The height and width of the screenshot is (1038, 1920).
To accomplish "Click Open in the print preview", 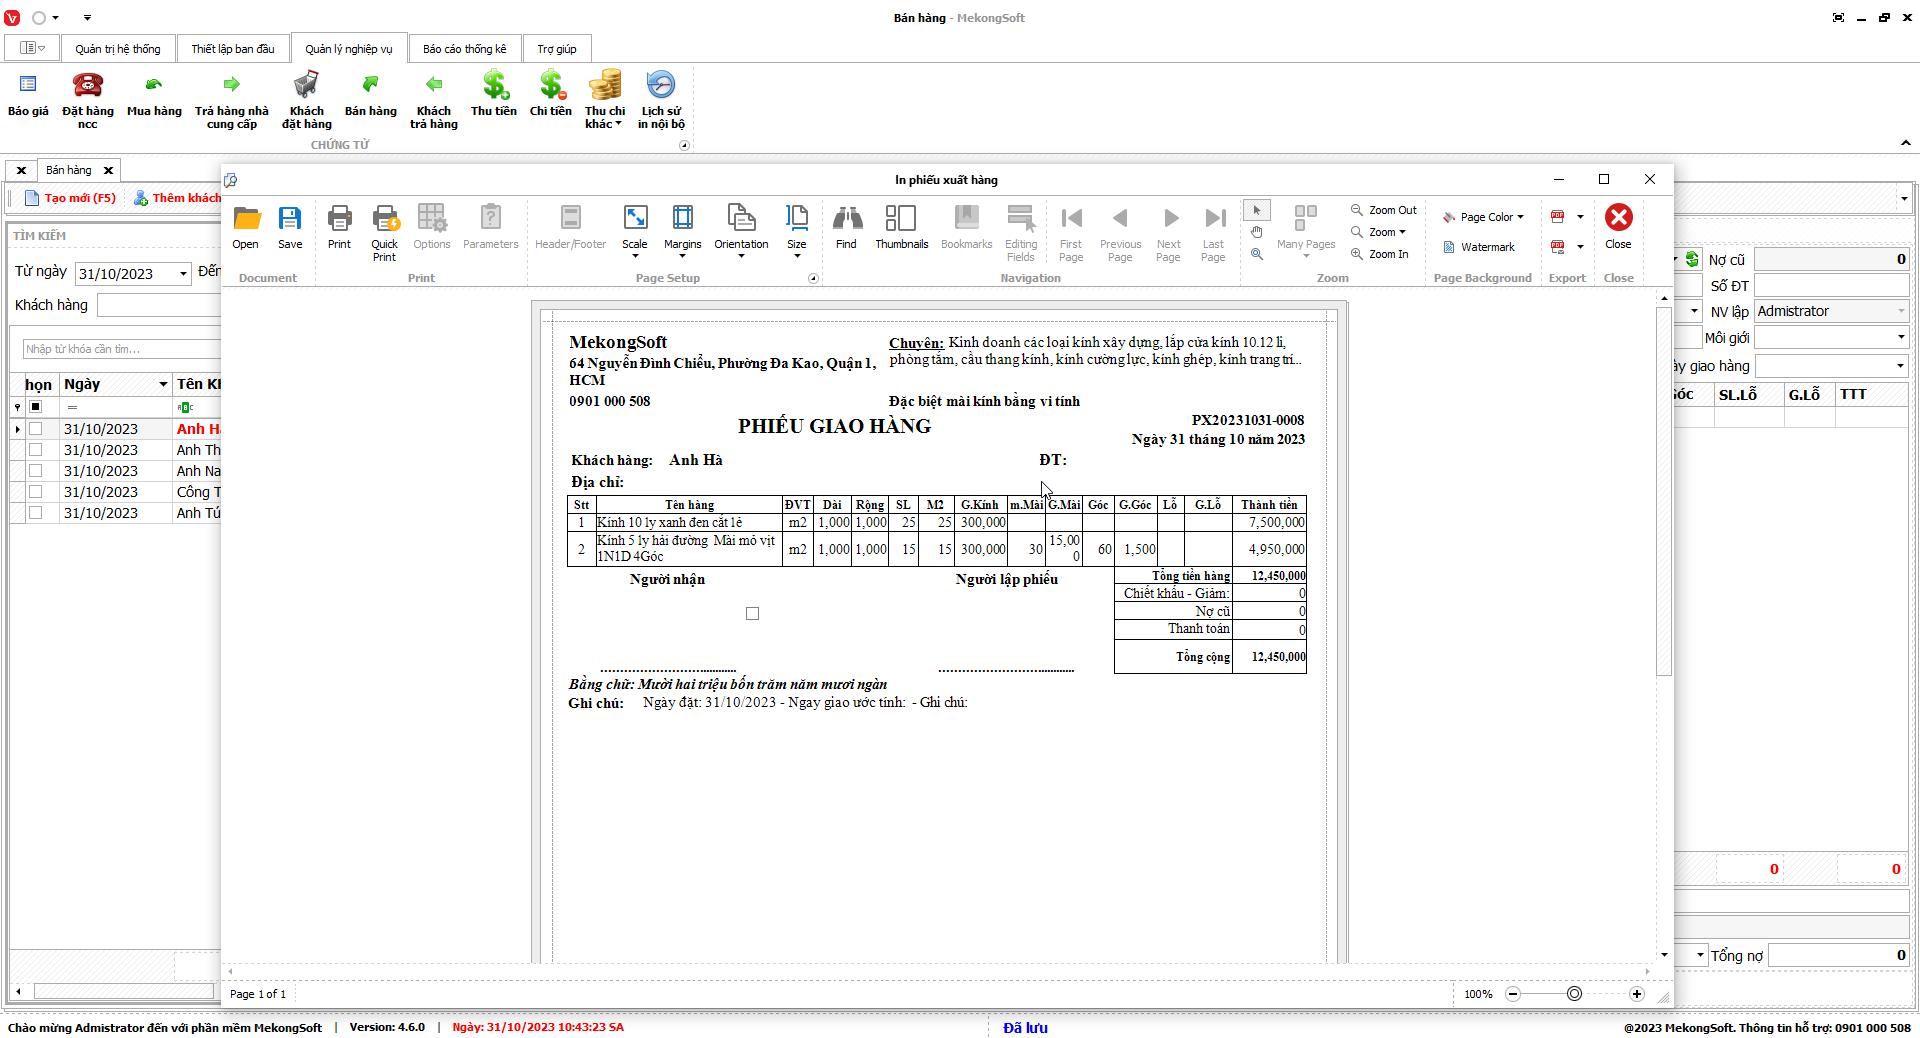I will coord(245,228).
